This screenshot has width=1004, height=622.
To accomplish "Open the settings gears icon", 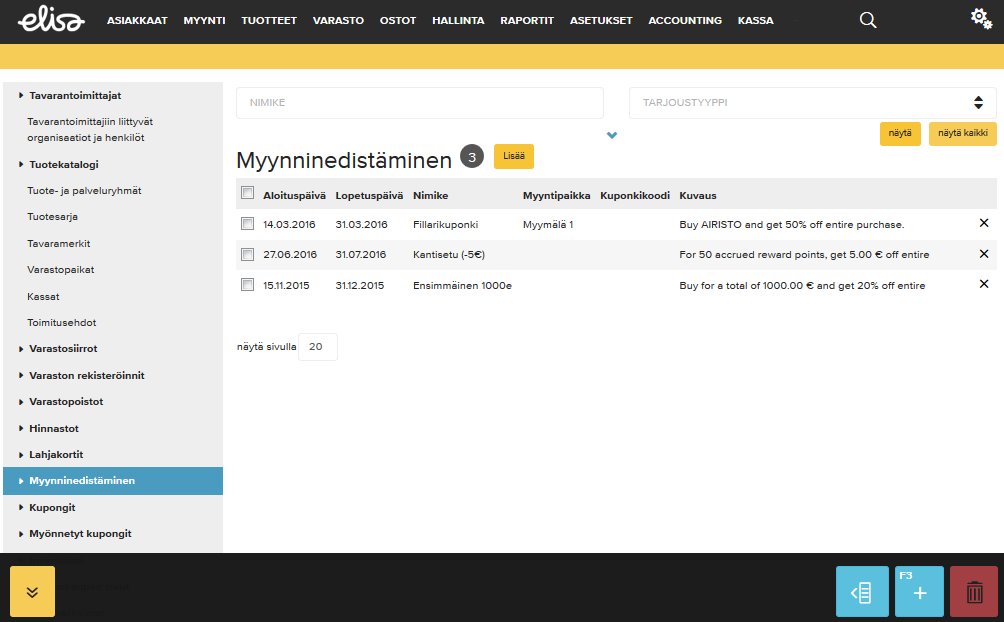I will pyautogui.click(x=981, y=19).
